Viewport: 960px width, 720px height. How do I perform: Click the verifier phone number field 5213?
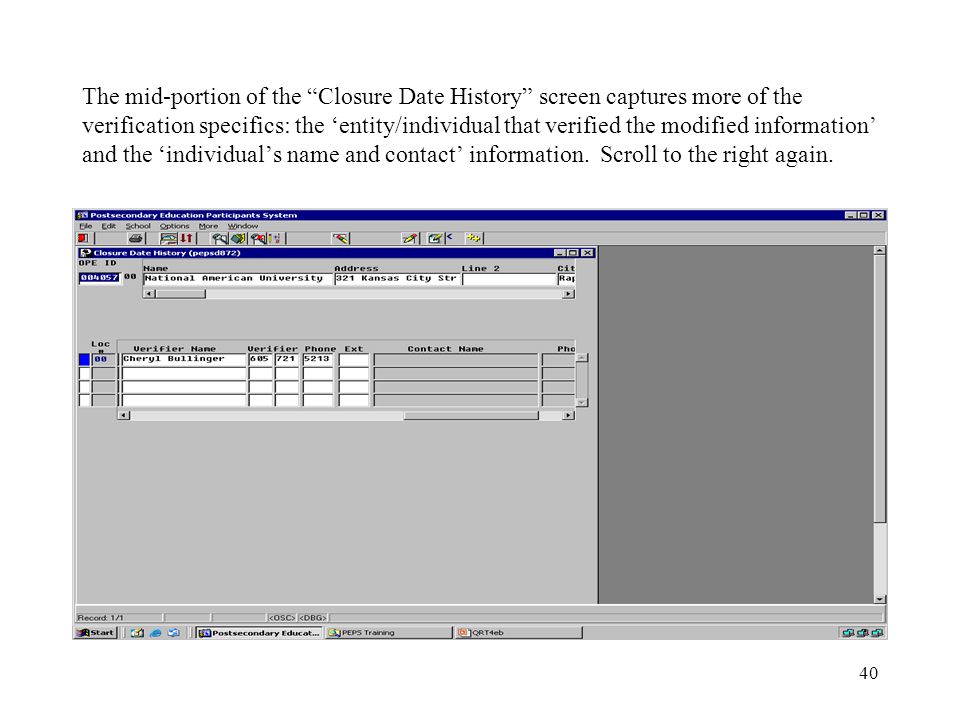coord(318,359)
